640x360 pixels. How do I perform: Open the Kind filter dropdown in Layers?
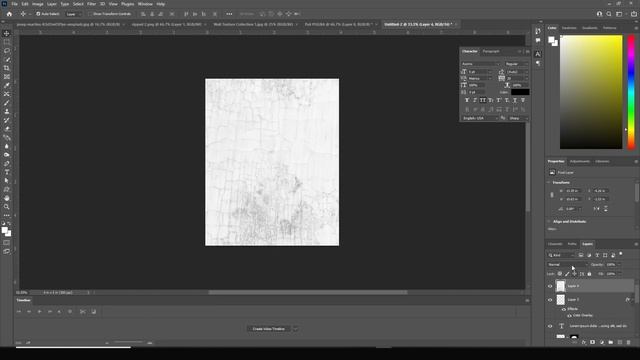pyautogui.click(x=561, y=255)
